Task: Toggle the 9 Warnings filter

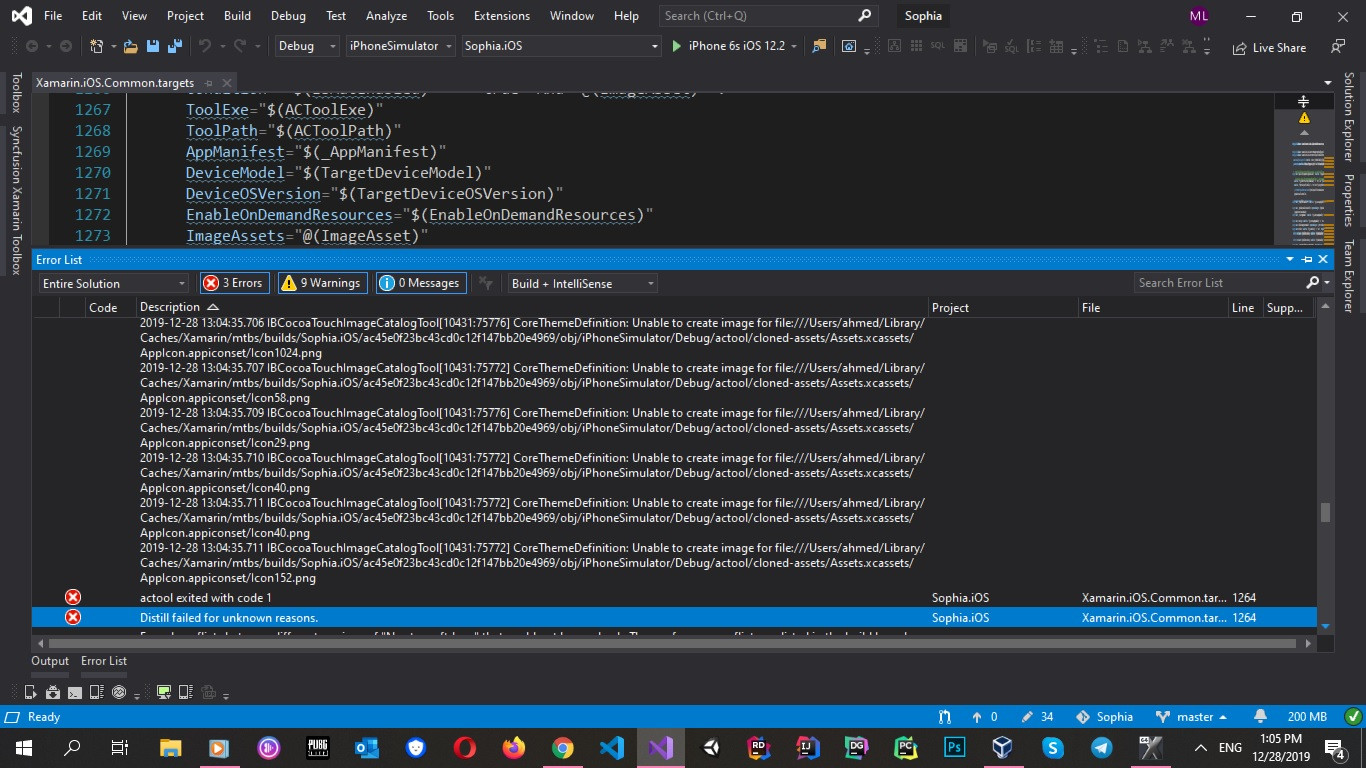Action: [322, 283]
